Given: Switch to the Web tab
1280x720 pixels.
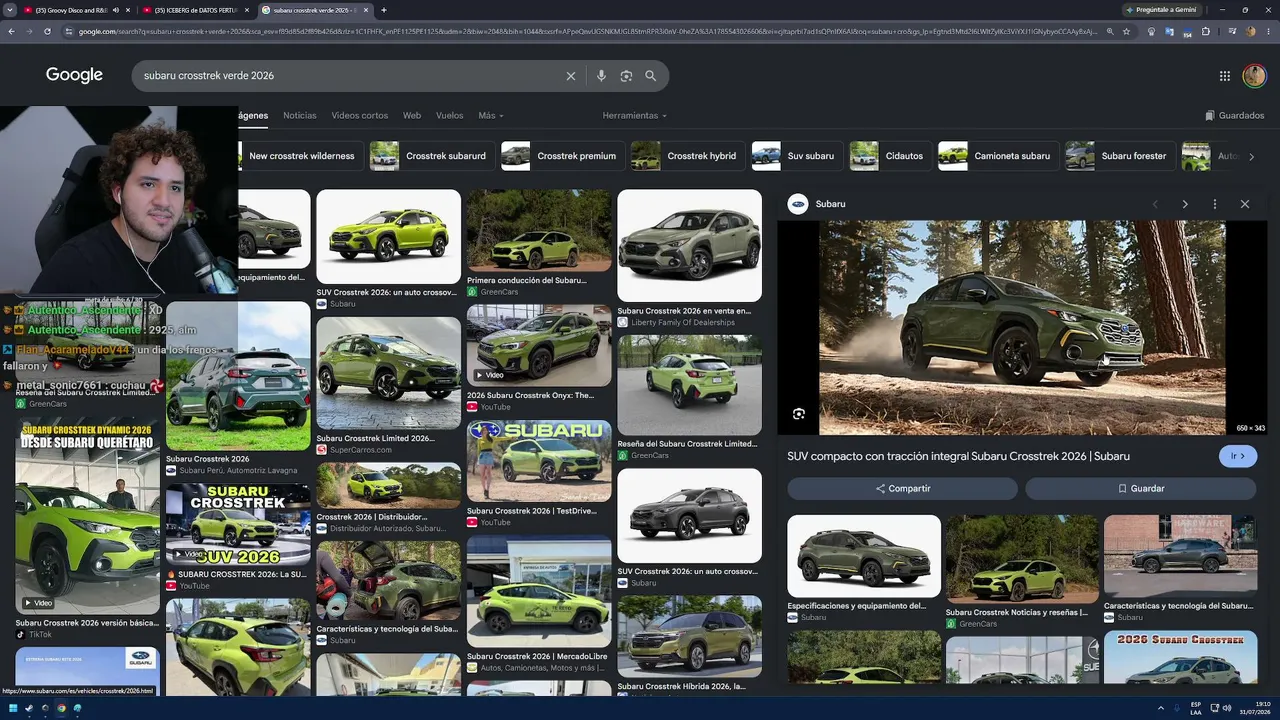Looking at the screenshot, I should tap(412, 116).
